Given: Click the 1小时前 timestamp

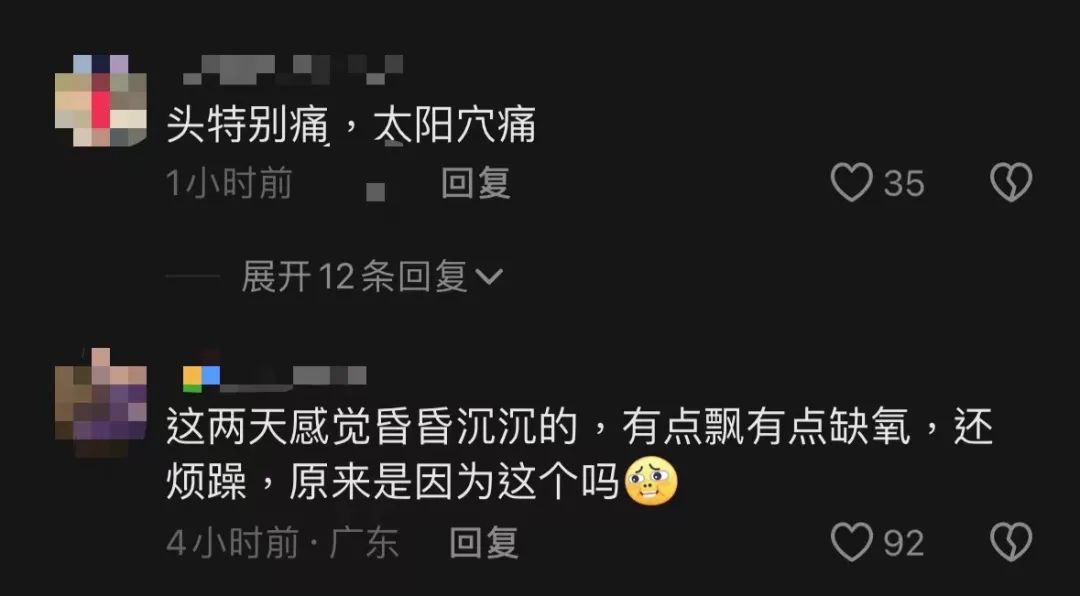Looking at the screenshot, I should [x=229, y=183].
